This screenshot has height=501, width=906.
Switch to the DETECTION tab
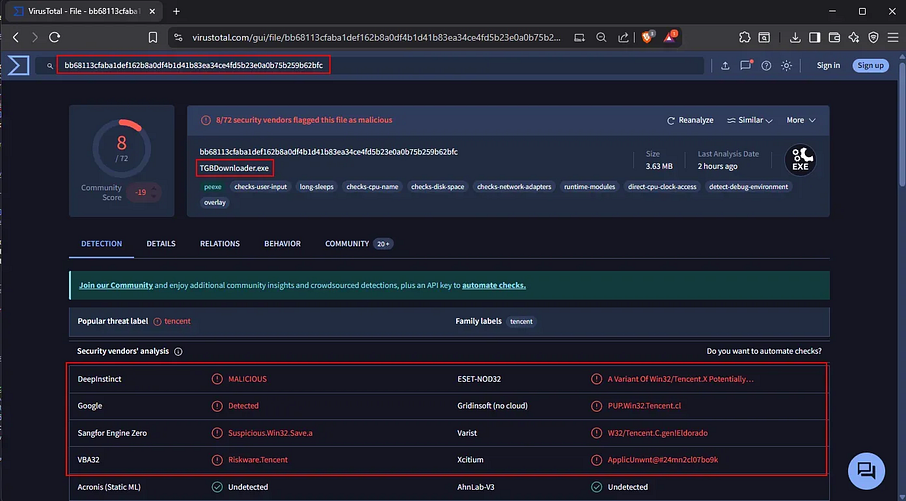click(102, 244)
